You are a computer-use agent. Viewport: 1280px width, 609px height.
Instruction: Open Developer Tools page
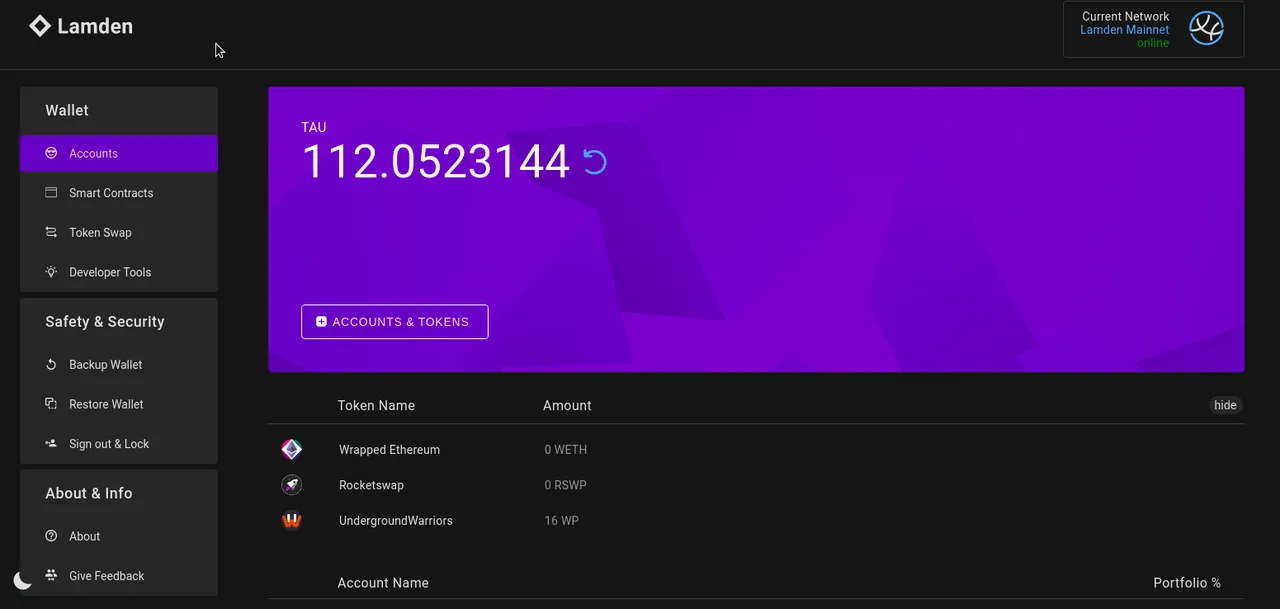(x=119, y=272)
